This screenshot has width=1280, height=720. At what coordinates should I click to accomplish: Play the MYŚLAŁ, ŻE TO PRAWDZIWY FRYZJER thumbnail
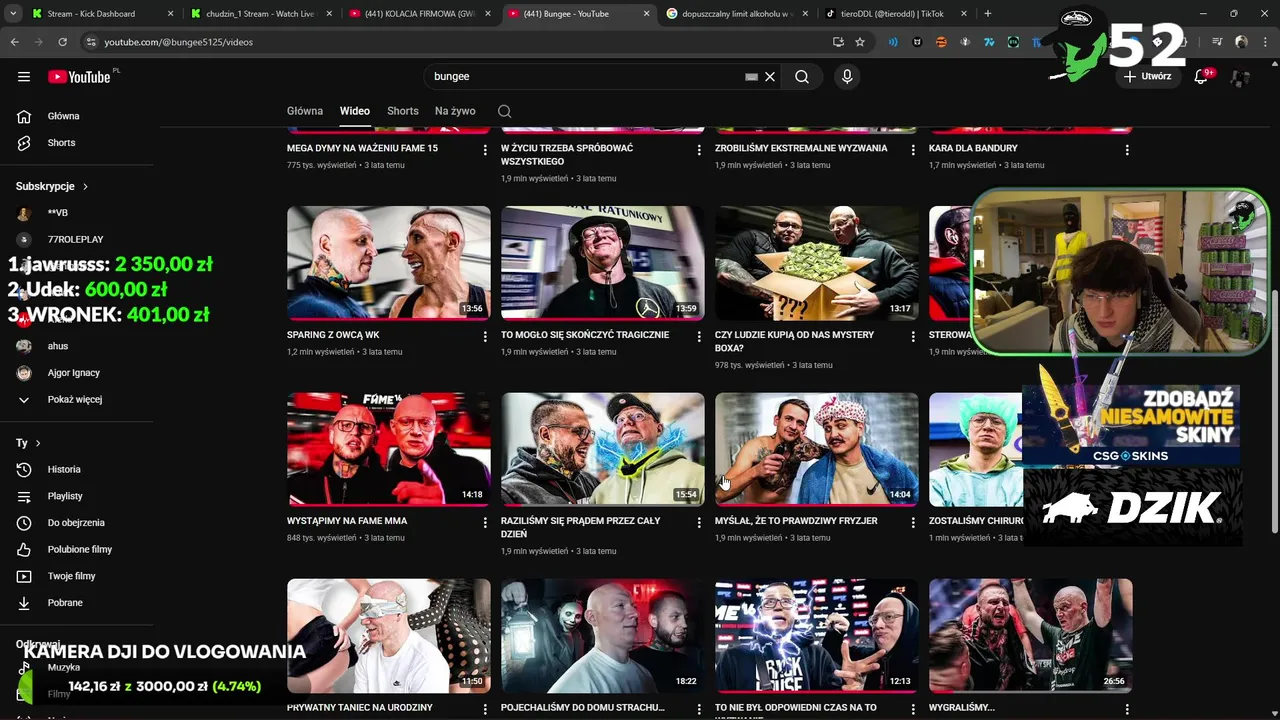pyautogui.click(x=817, y=449)
